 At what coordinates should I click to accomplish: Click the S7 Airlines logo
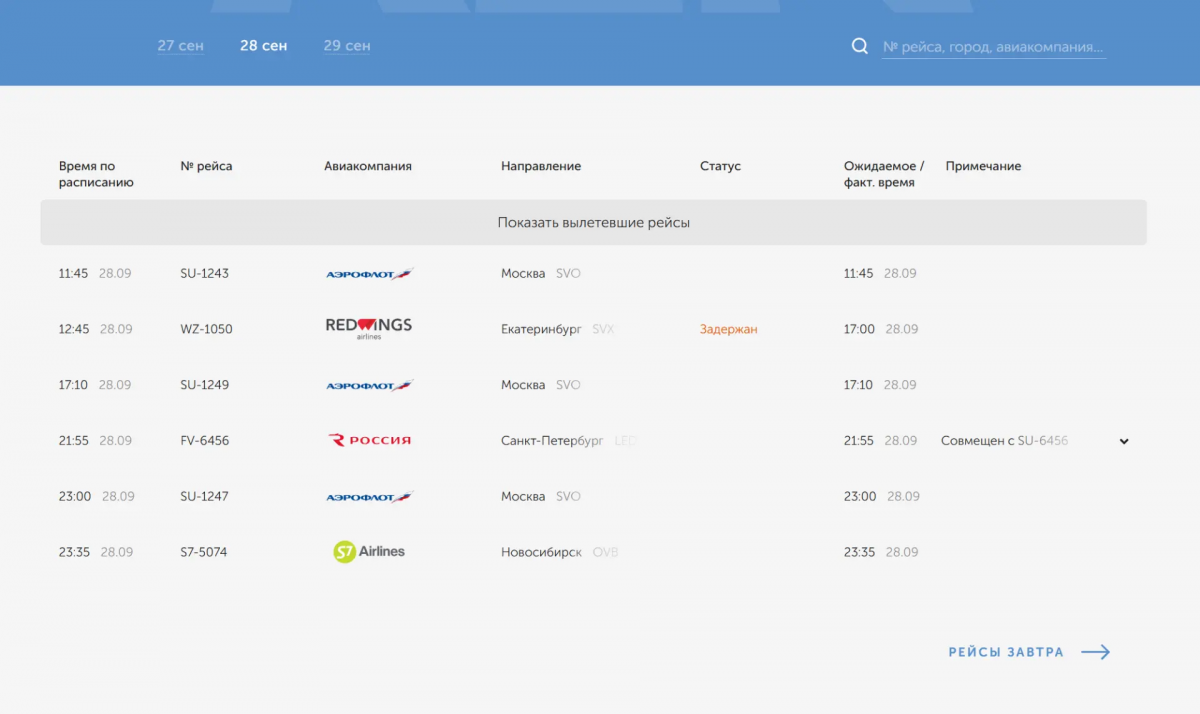pos(369,551)
